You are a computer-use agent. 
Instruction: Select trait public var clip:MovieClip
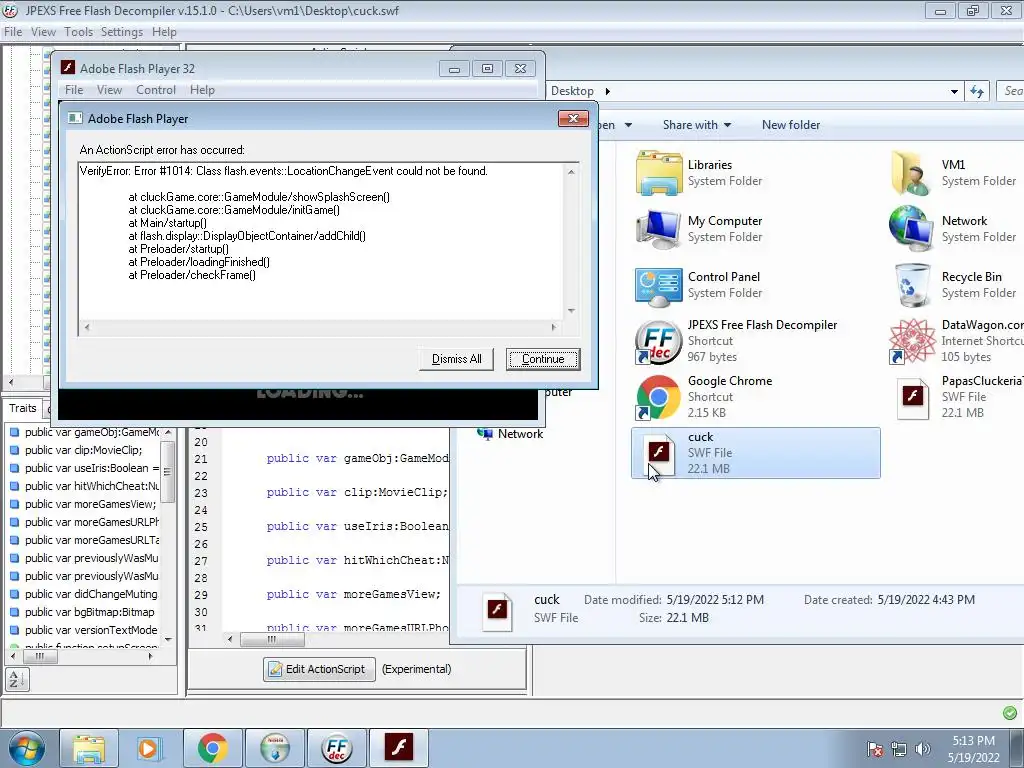(x=83, y=450)
